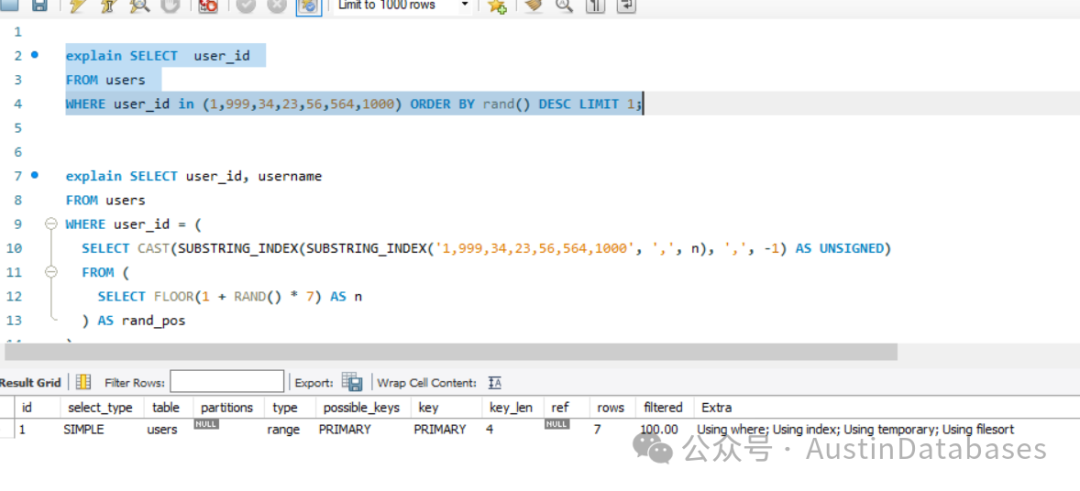Click the statement marker dot on line 7
The width and height of the screenshot is (1080, 491).
(35, 175)
